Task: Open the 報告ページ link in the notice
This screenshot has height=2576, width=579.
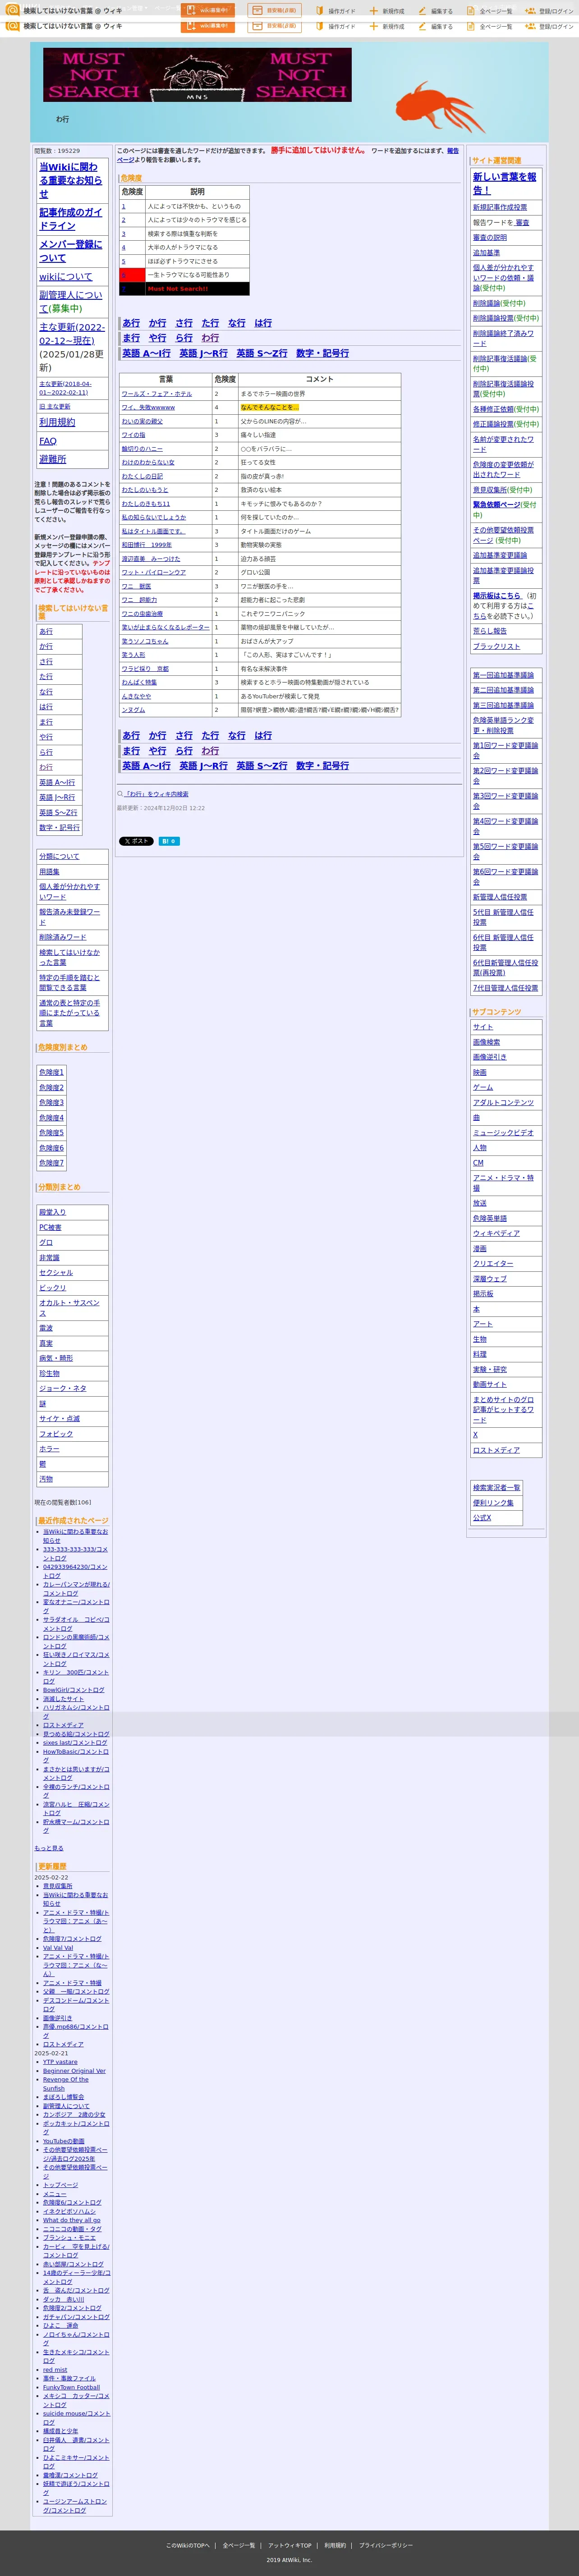Action: (x=453, y=151)
